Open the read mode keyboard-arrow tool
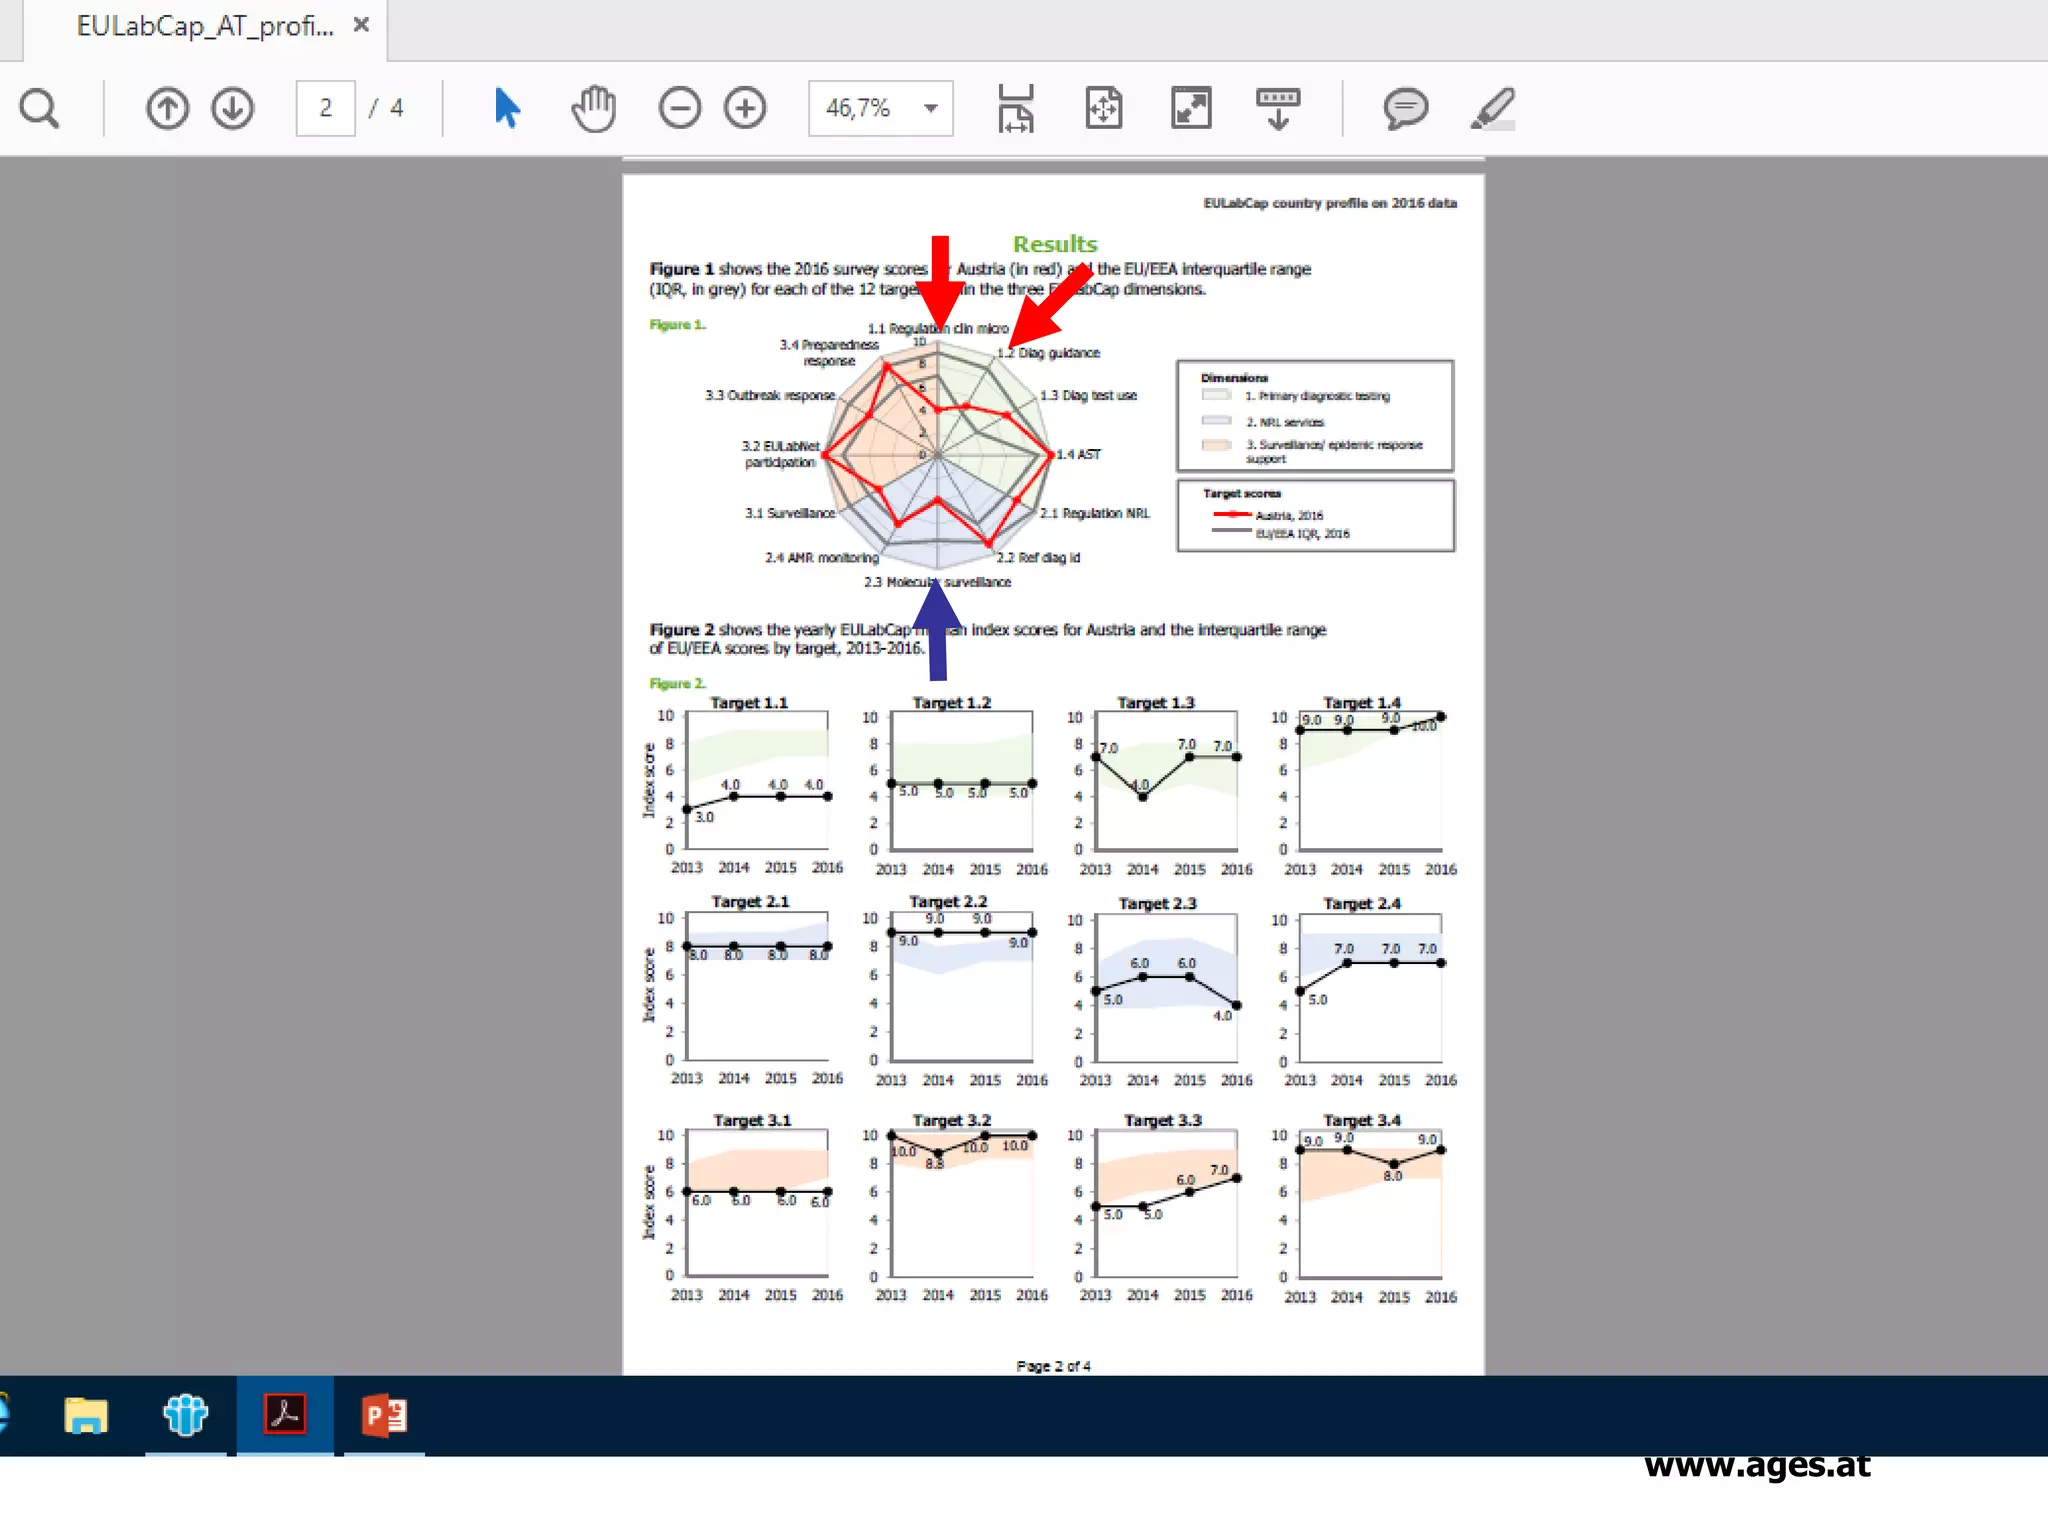The height and width of the screenshot is (1536, 2048). click(x=1278, y=108)
